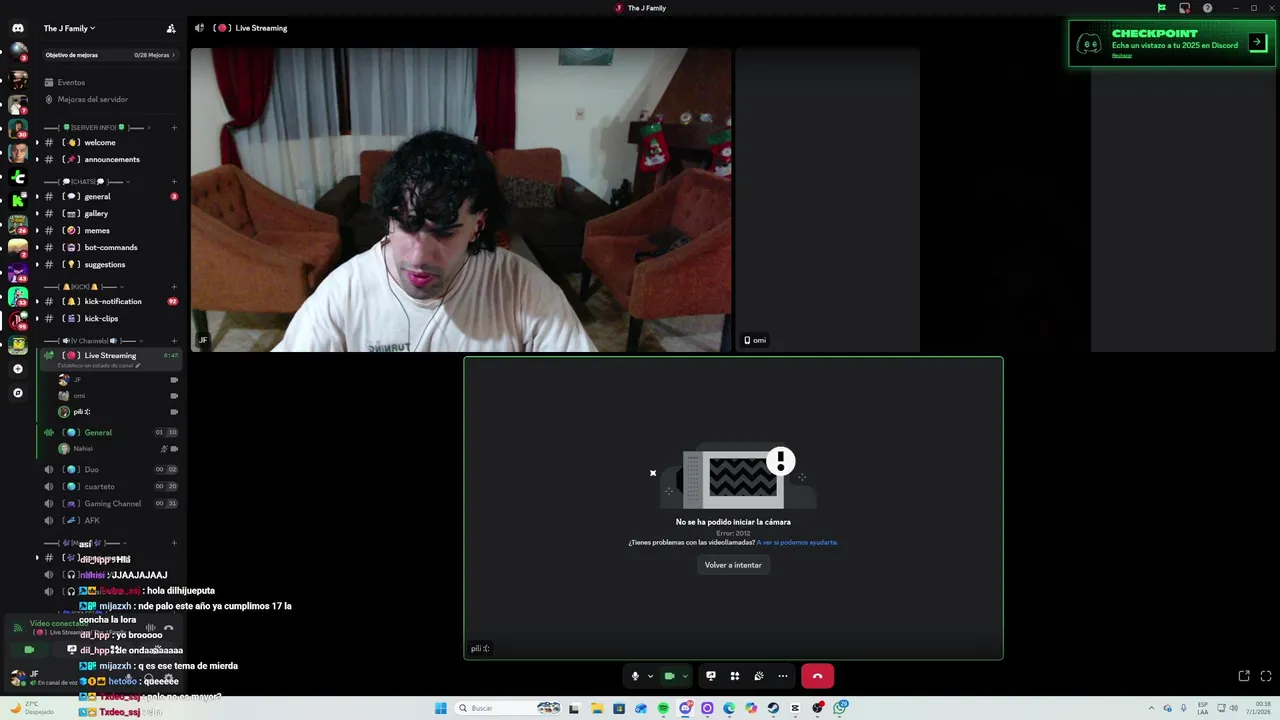Open the bot-commands channel

110,247
